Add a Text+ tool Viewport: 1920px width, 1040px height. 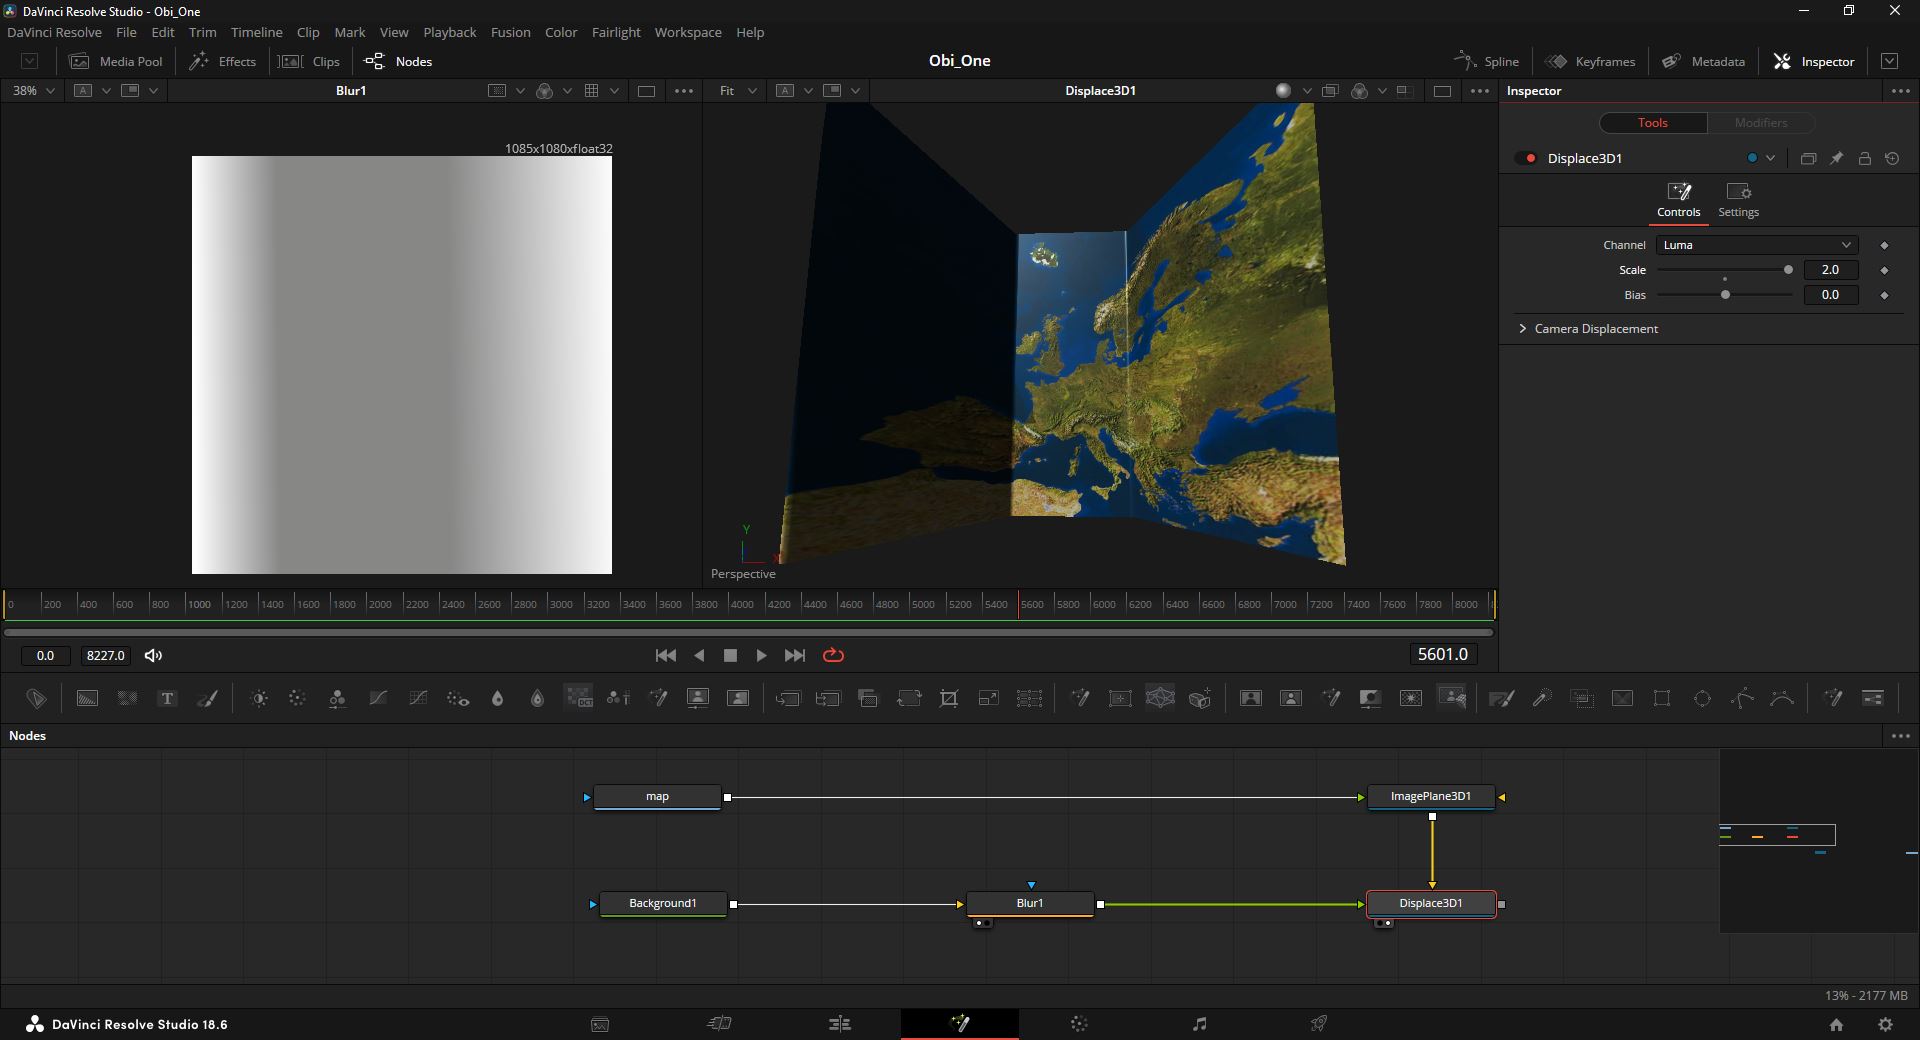[167, 698]
